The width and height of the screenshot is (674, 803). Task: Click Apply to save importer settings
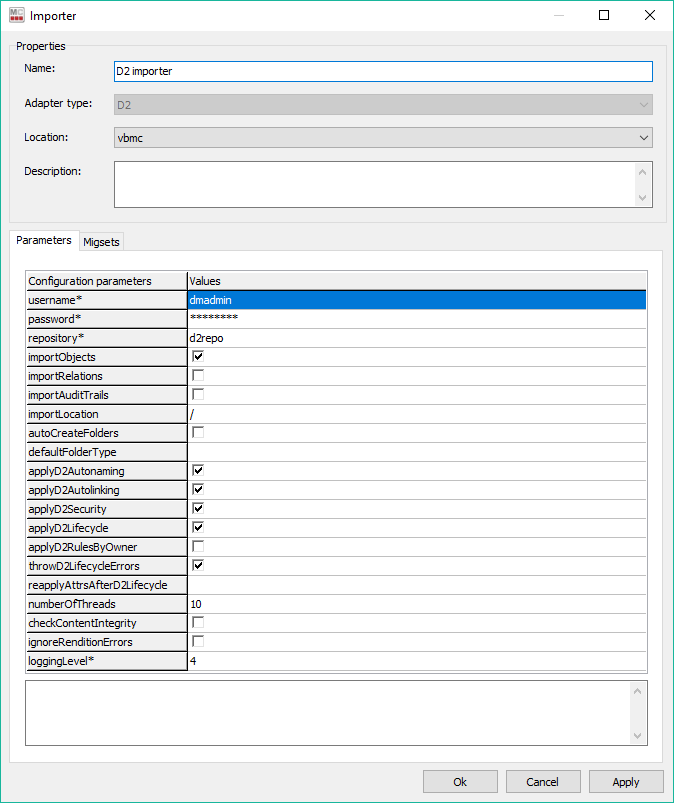[x=626, y=782]
